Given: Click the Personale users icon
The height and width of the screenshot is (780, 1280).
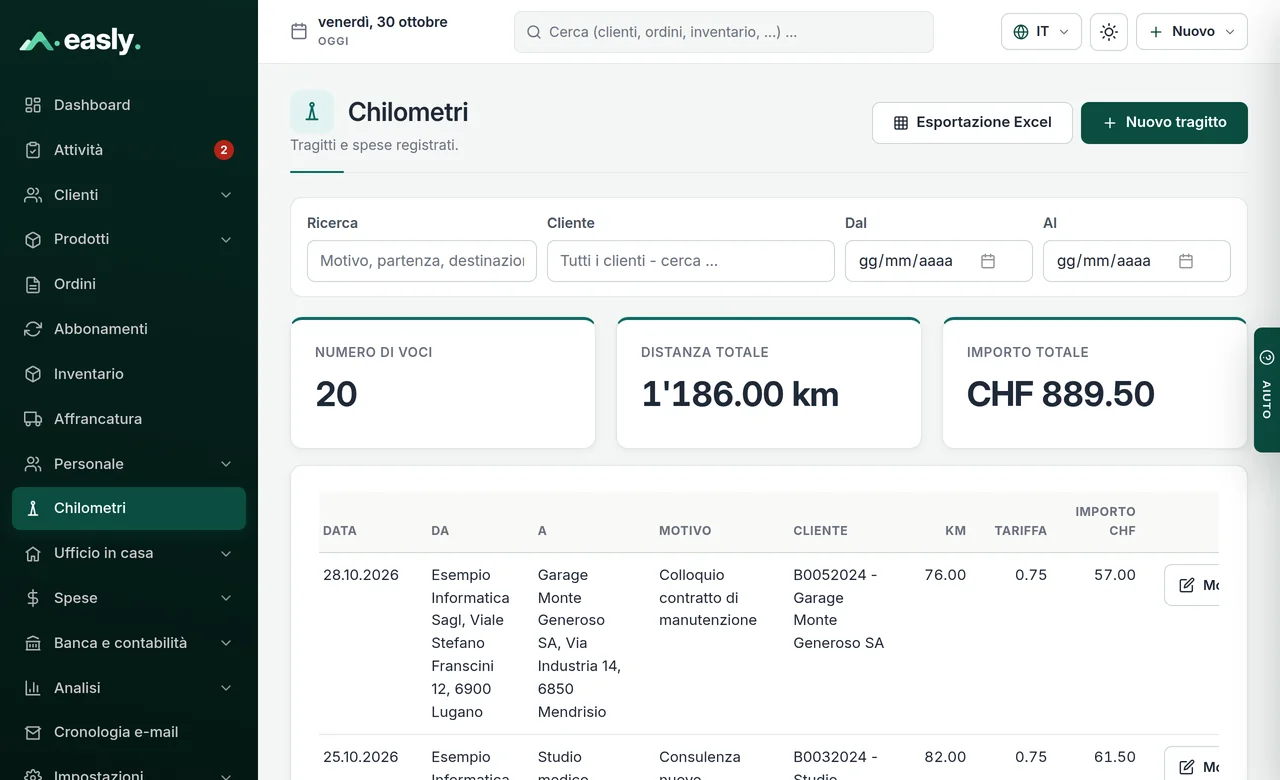Looking at the screenshot, I should point(33,464).
